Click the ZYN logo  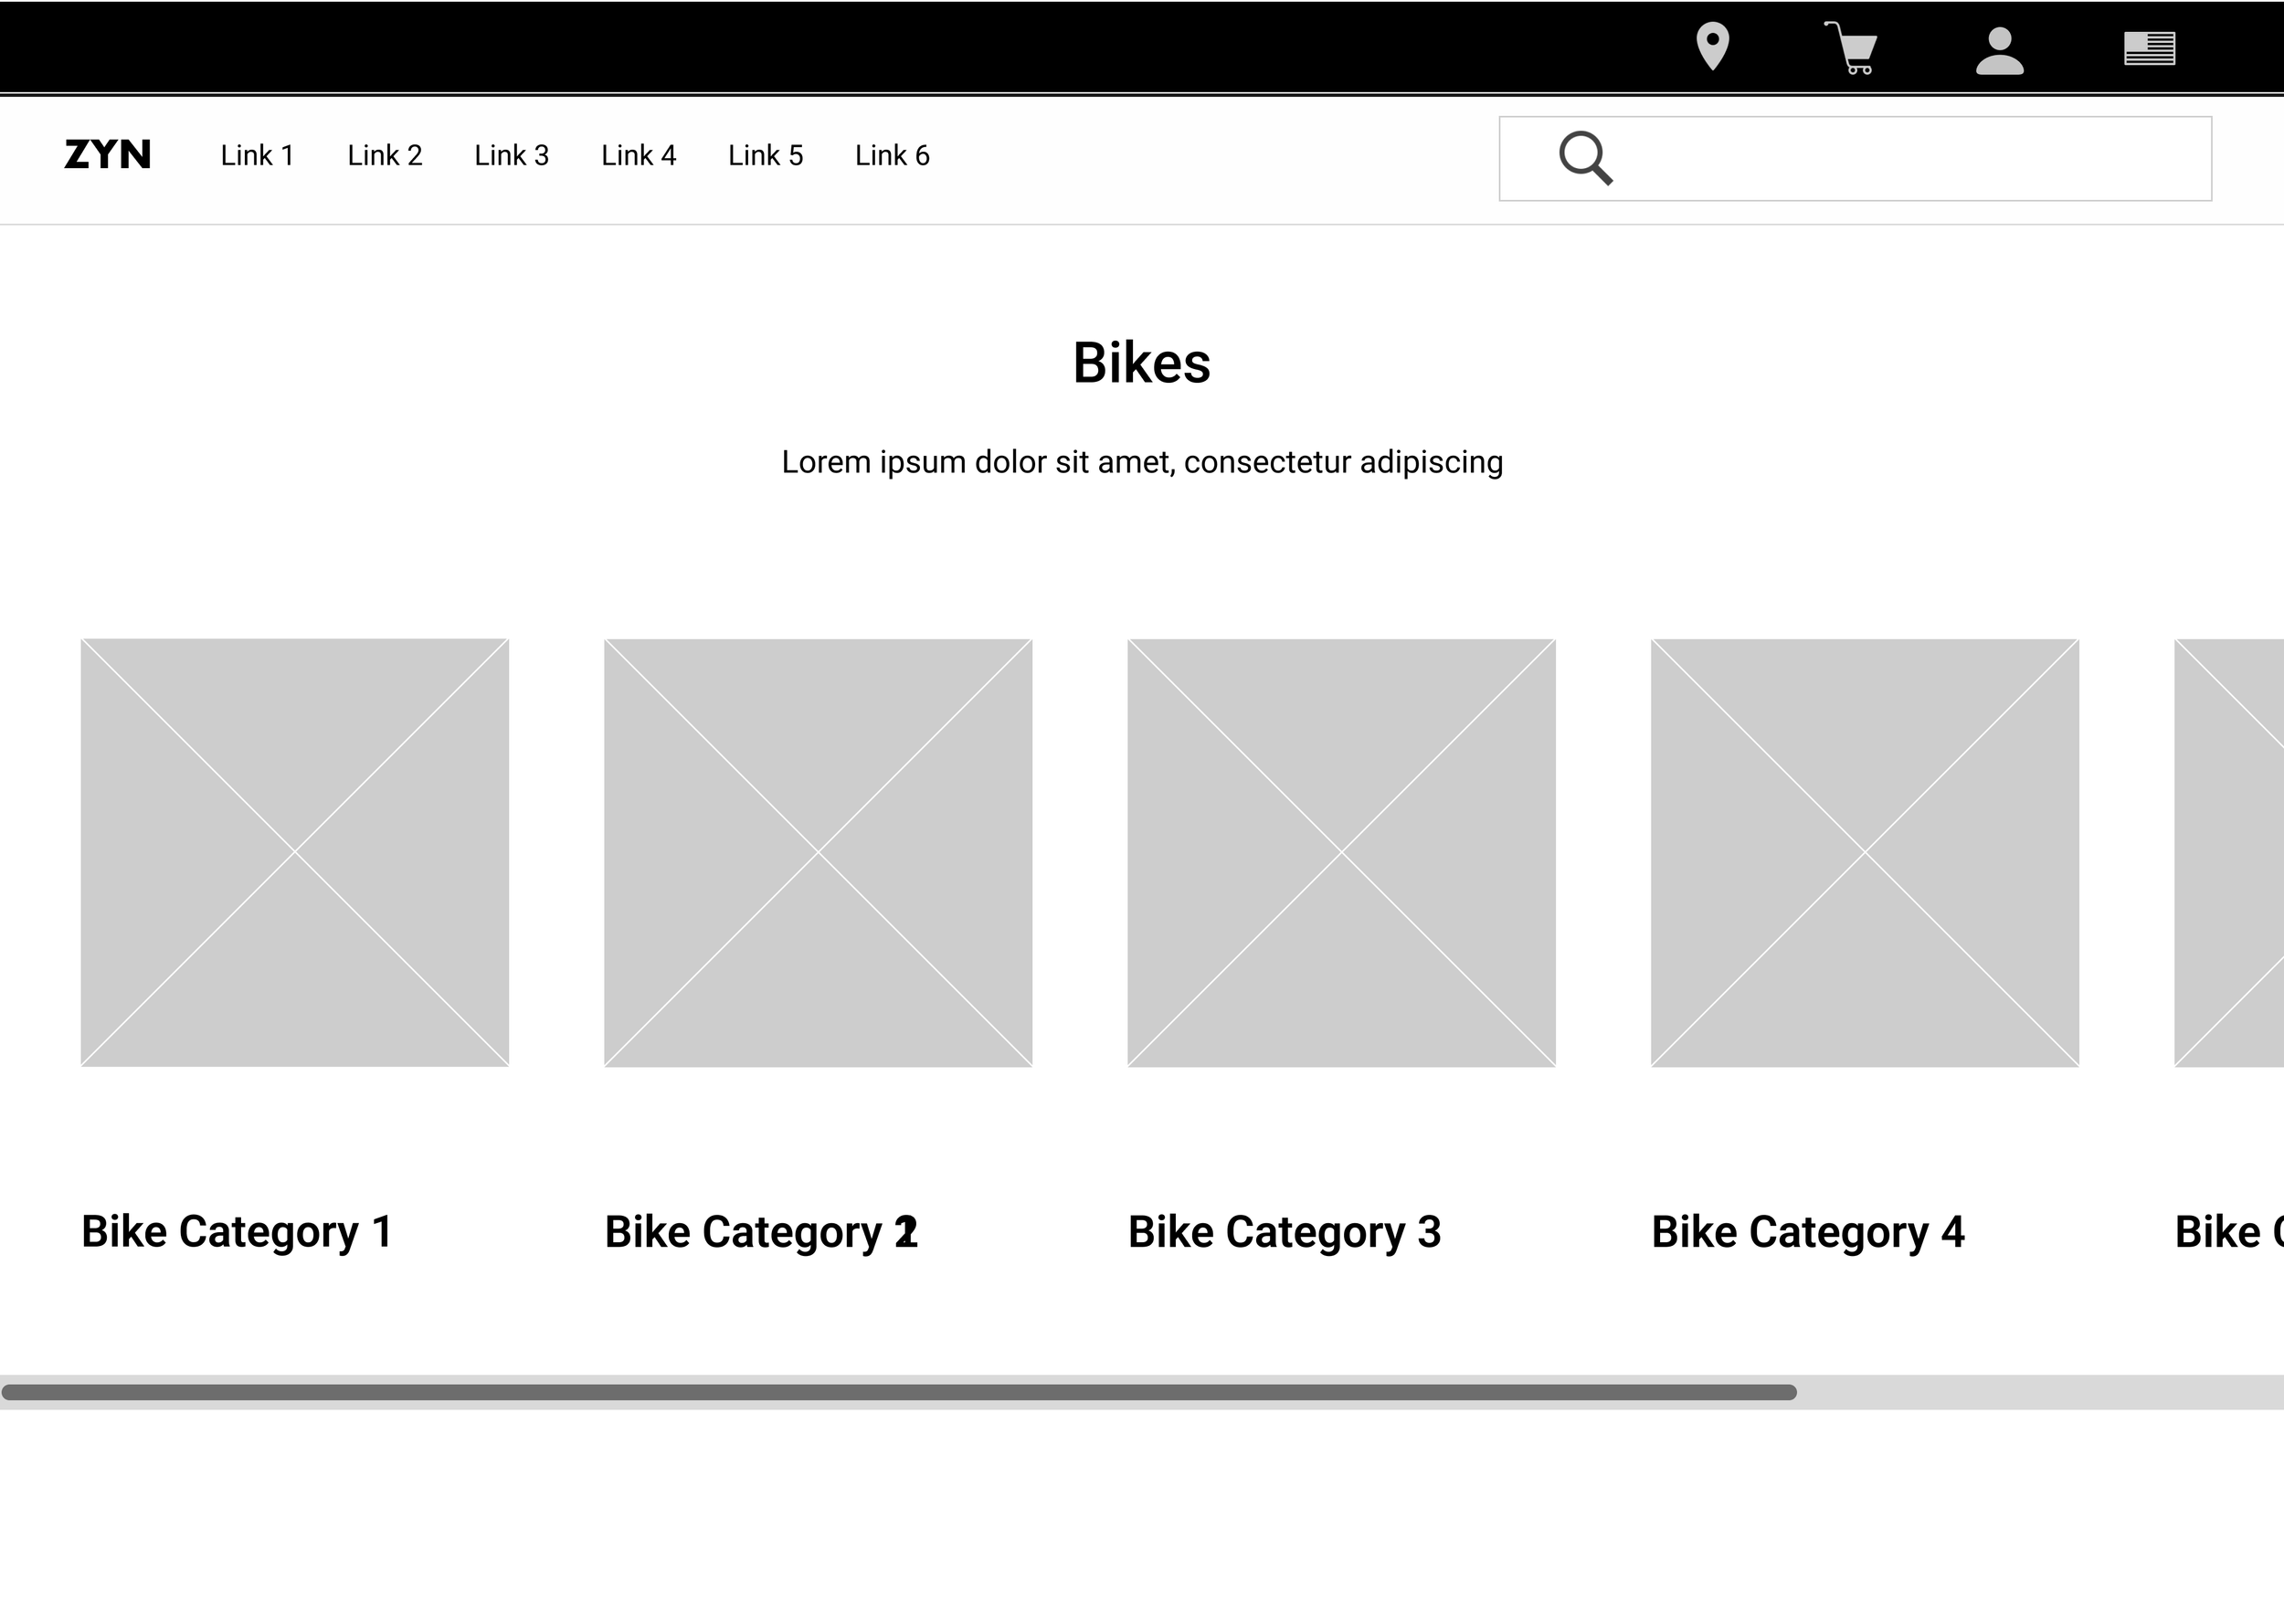pyautogui.click(x=107, y=155)
